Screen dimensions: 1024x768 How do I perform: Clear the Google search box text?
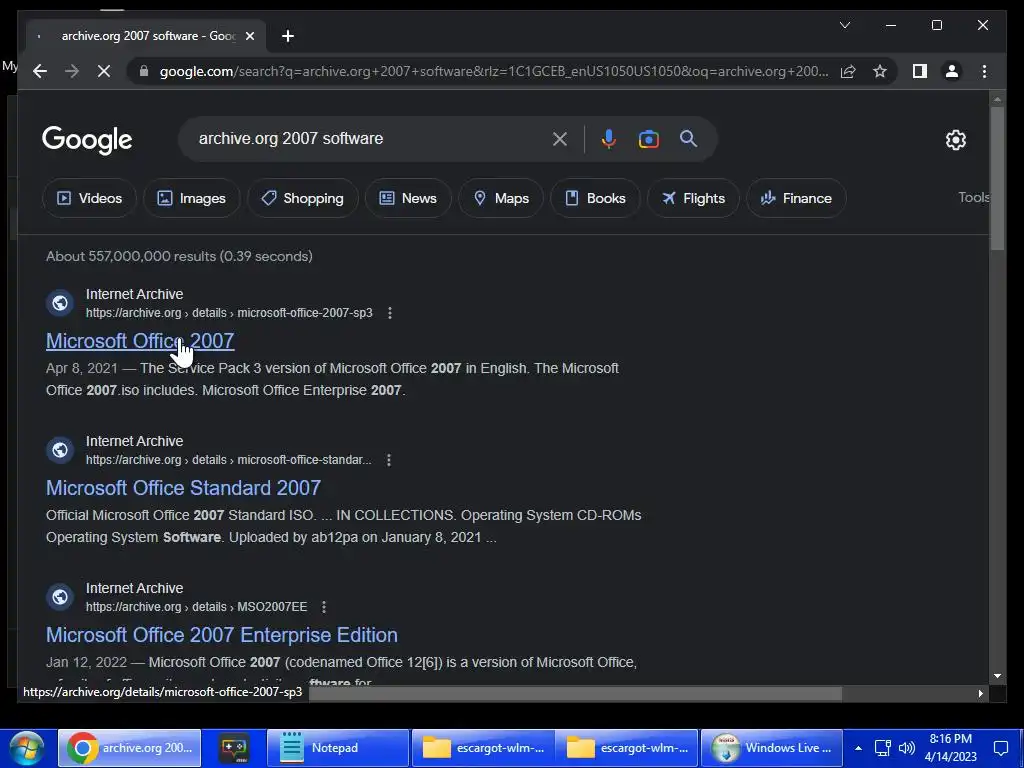[x=560, y=139]
